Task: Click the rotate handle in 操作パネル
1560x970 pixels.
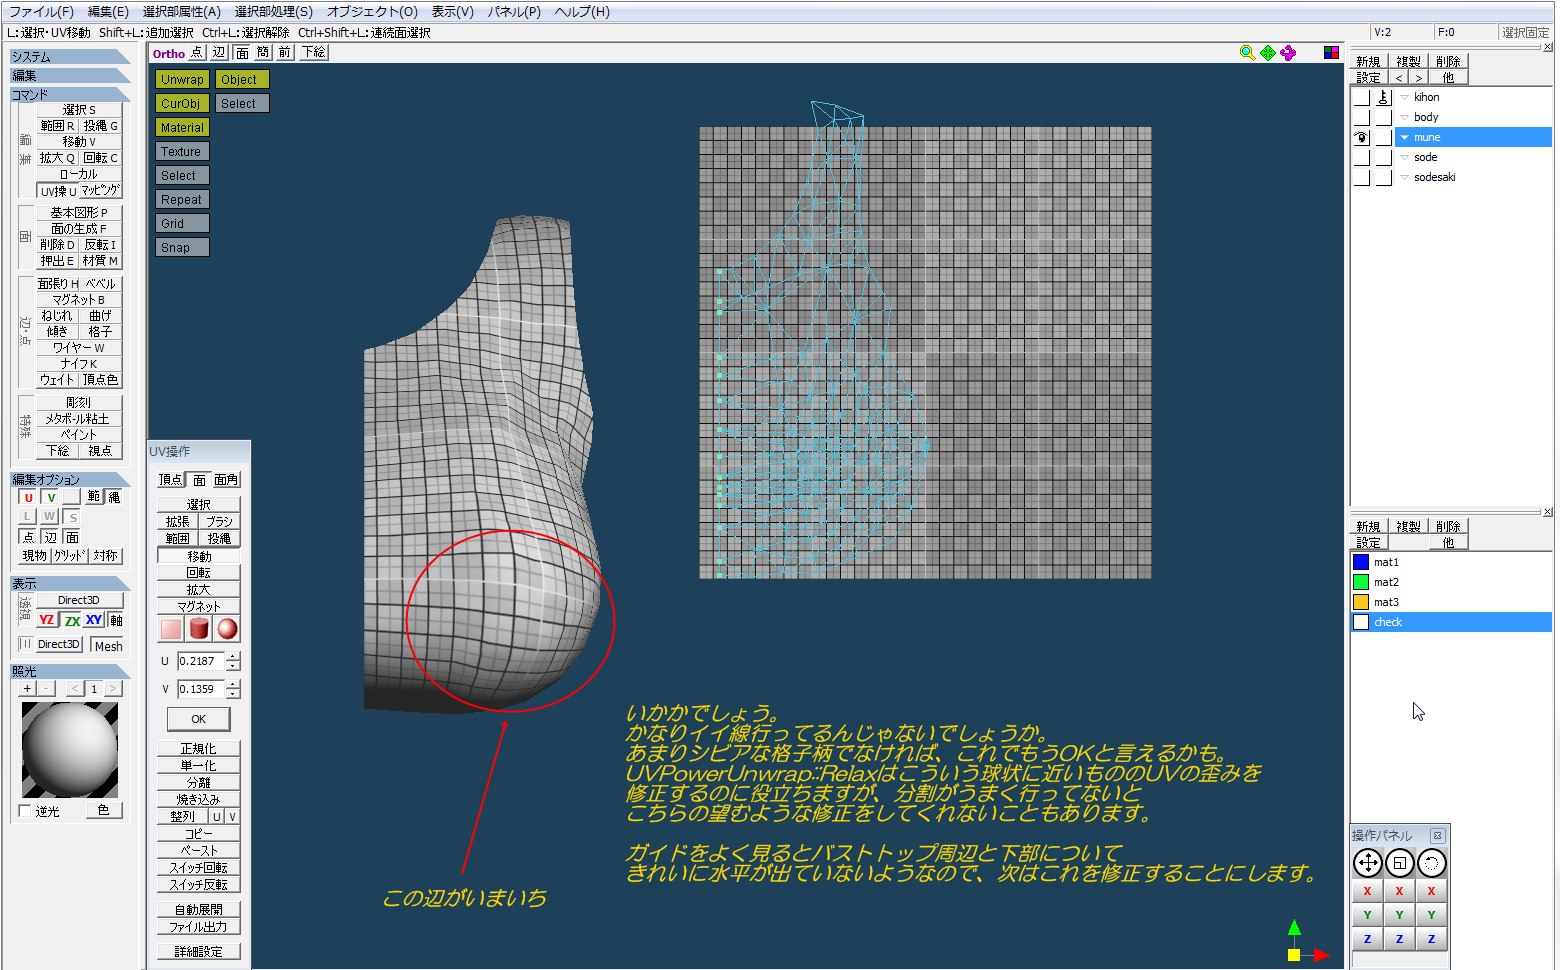Action: [1432, 863]
